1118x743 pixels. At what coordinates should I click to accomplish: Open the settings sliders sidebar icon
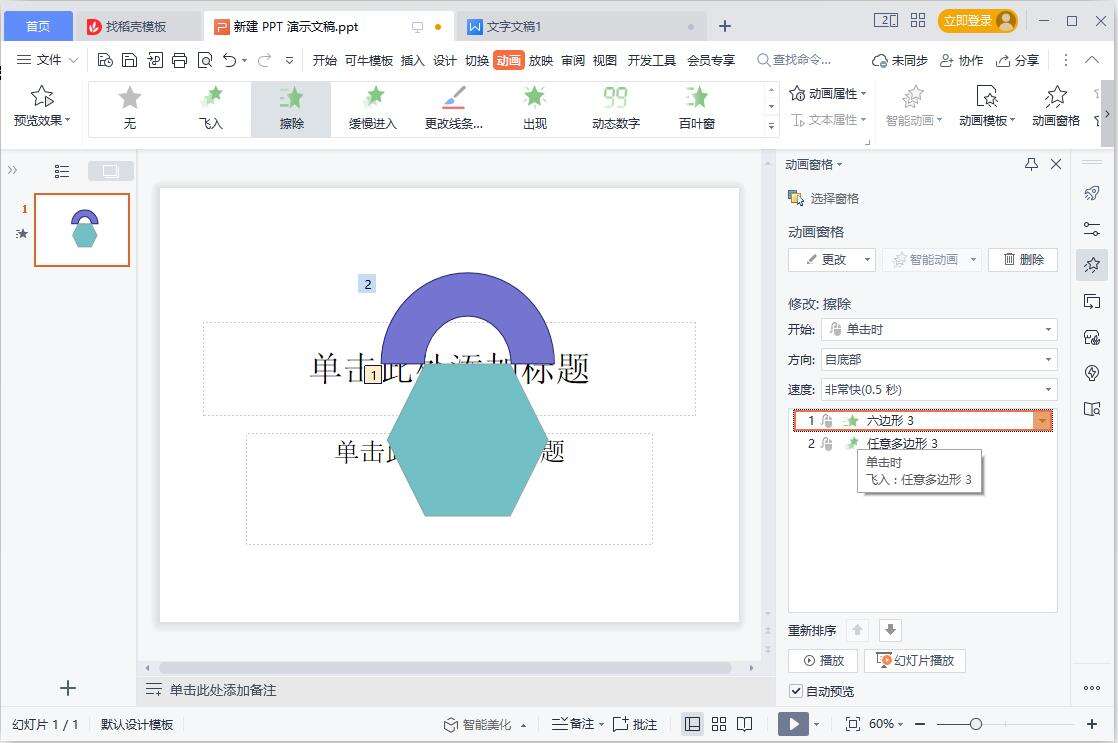tap(1092, 229)
